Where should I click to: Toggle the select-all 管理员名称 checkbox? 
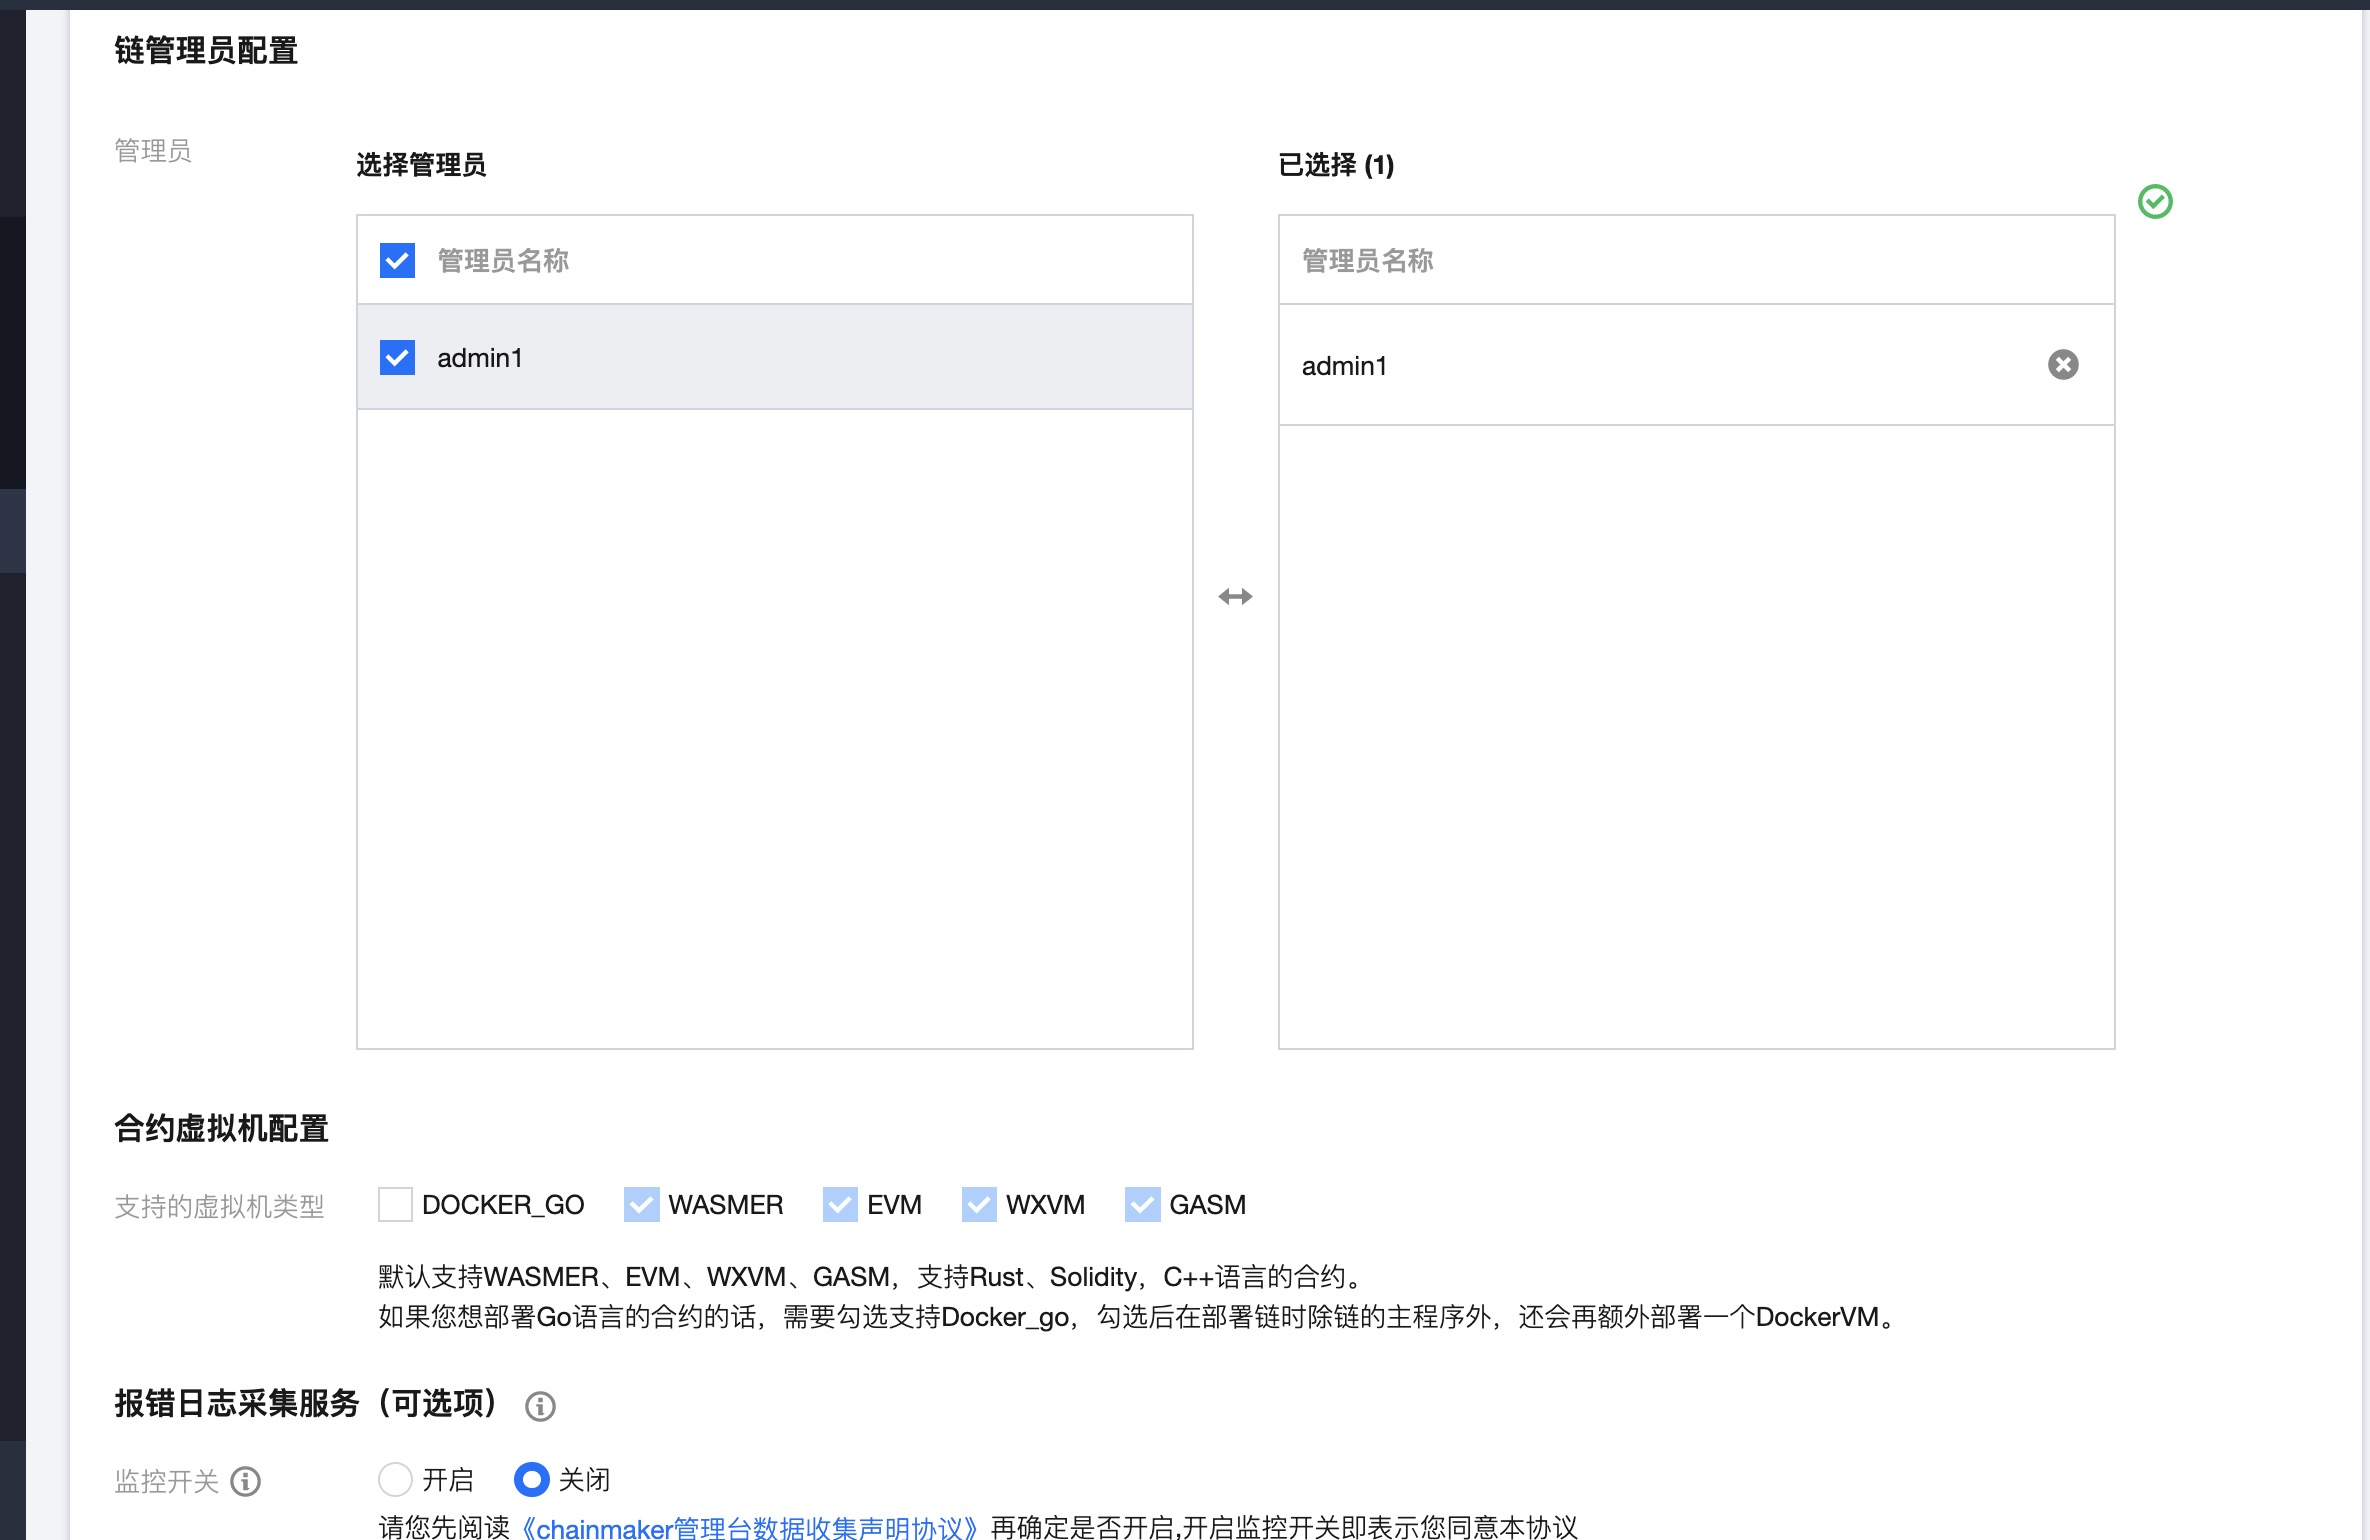point(397,261)
